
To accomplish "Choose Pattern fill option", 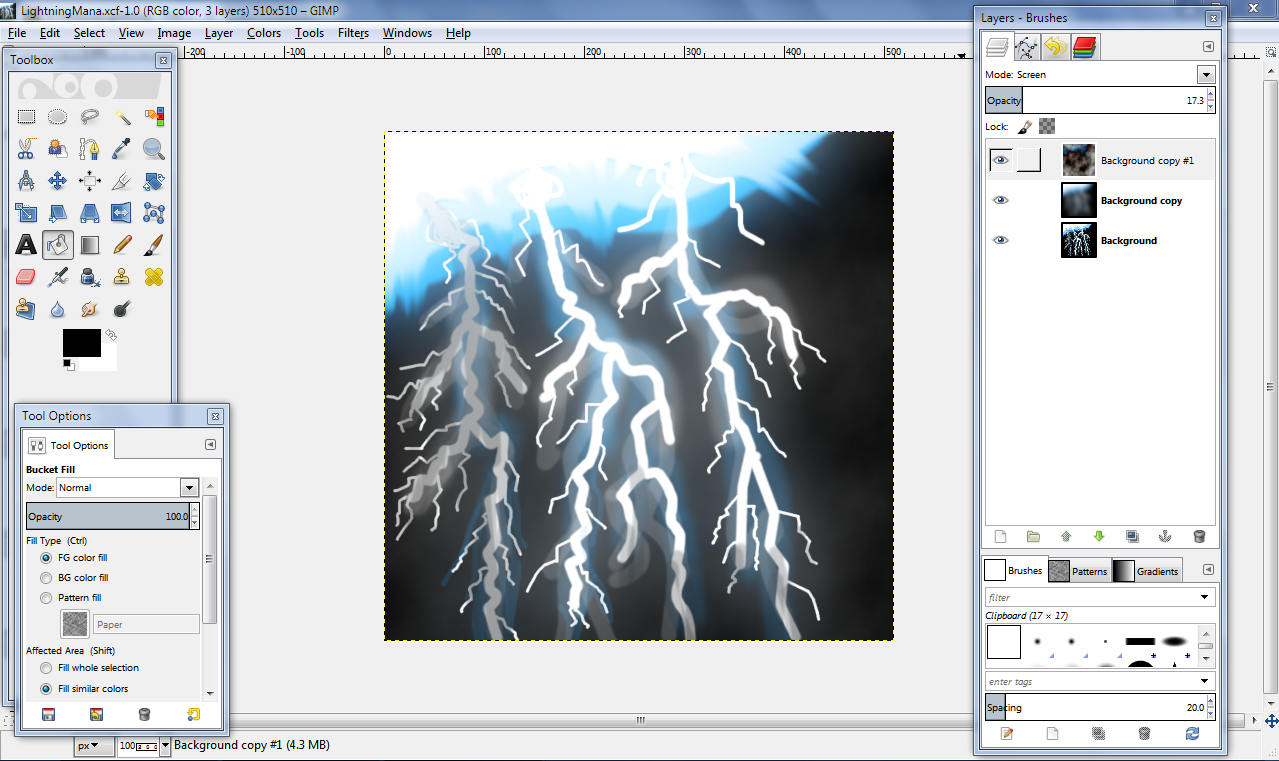I will coord(46,598).
